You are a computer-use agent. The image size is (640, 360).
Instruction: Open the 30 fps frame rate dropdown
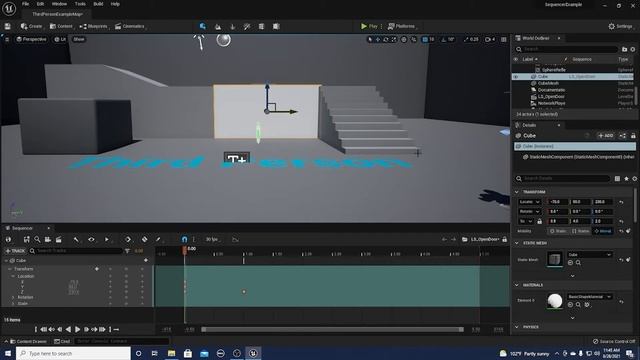point(212,239)
